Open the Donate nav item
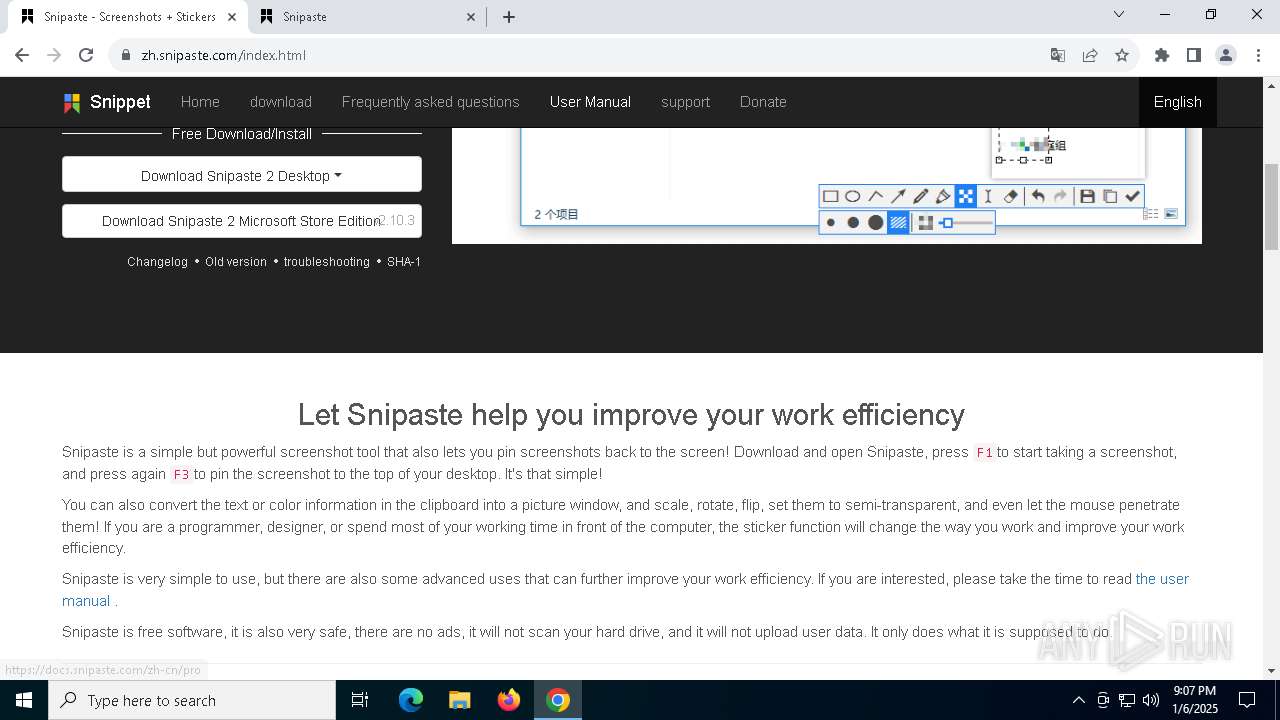 pyautogui.click(x=763, y=102)
